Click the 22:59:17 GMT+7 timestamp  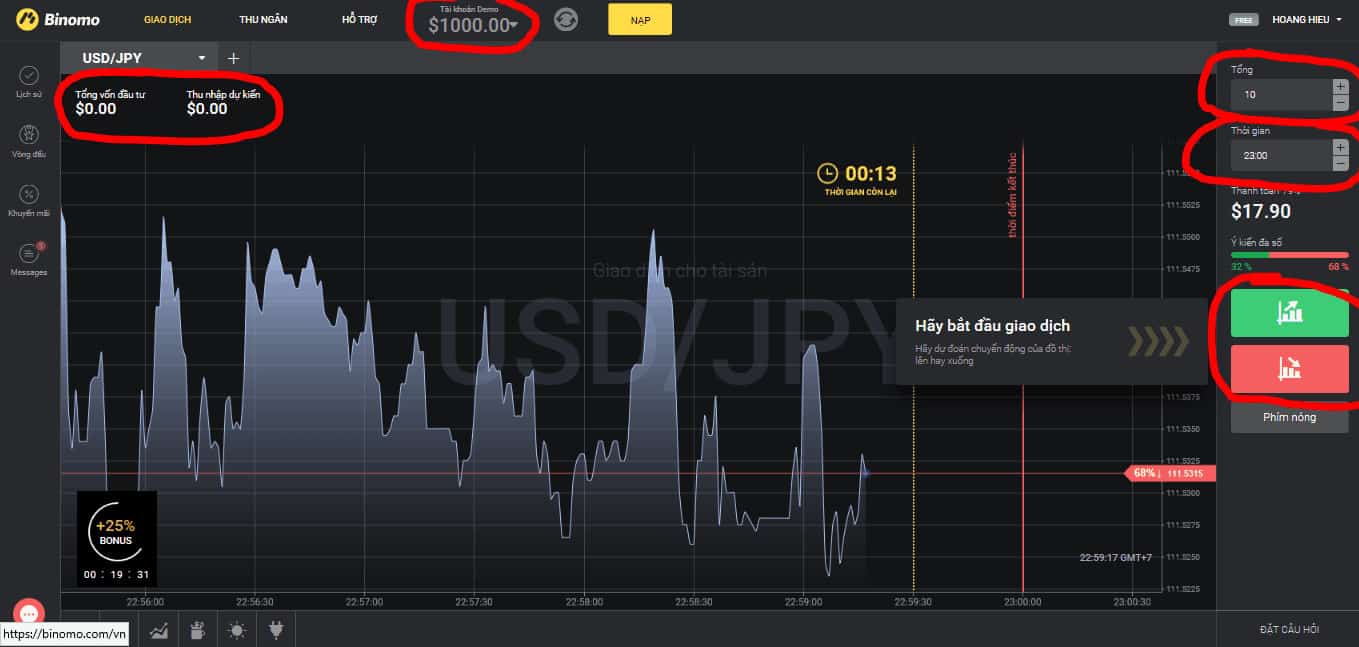coord(1116,558)
